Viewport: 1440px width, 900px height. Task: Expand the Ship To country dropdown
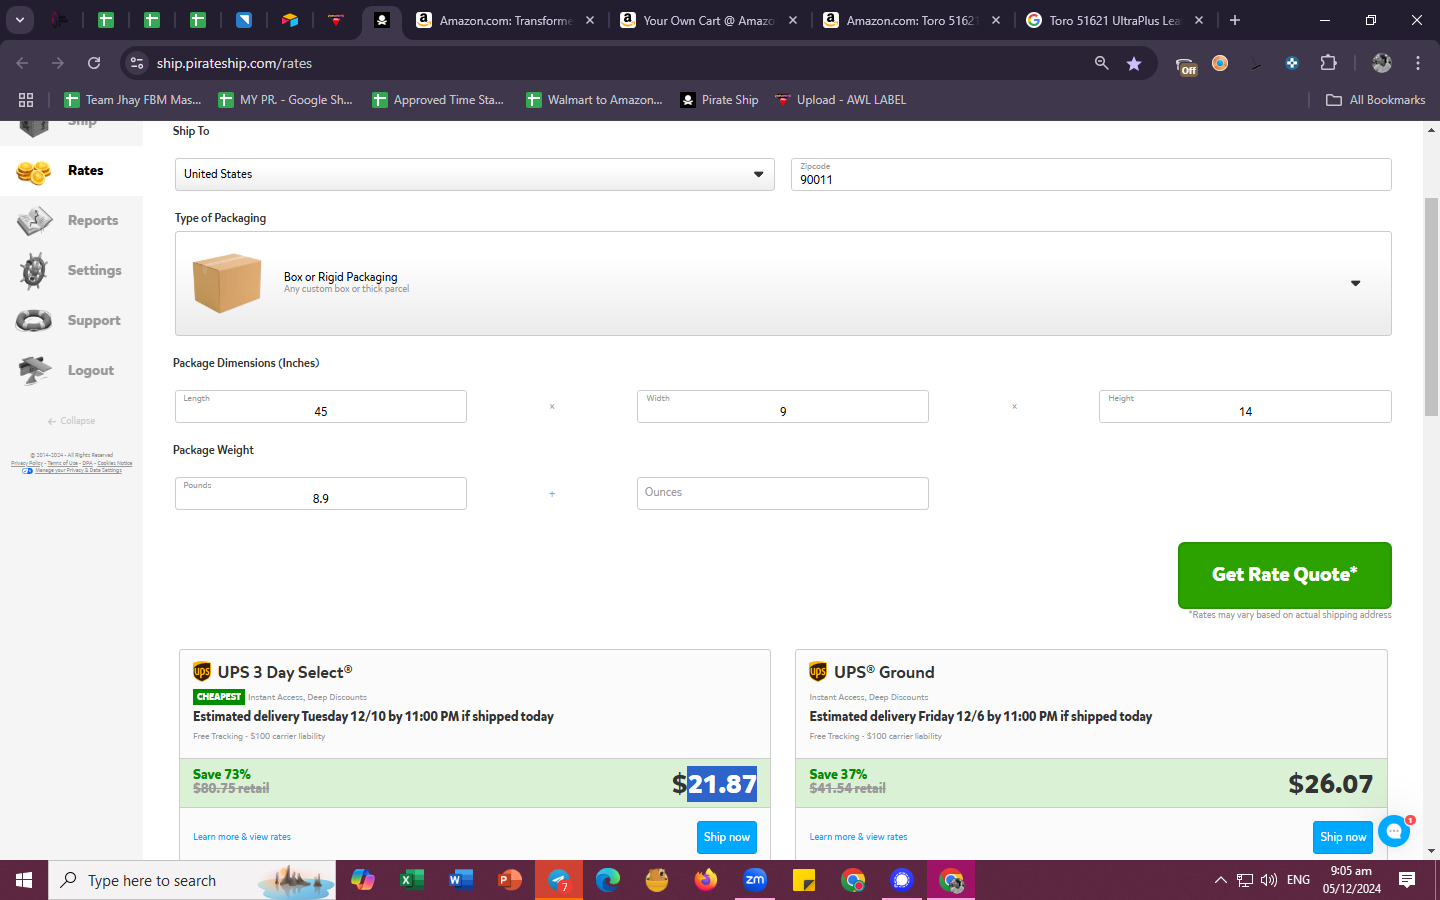pos(475,174)
